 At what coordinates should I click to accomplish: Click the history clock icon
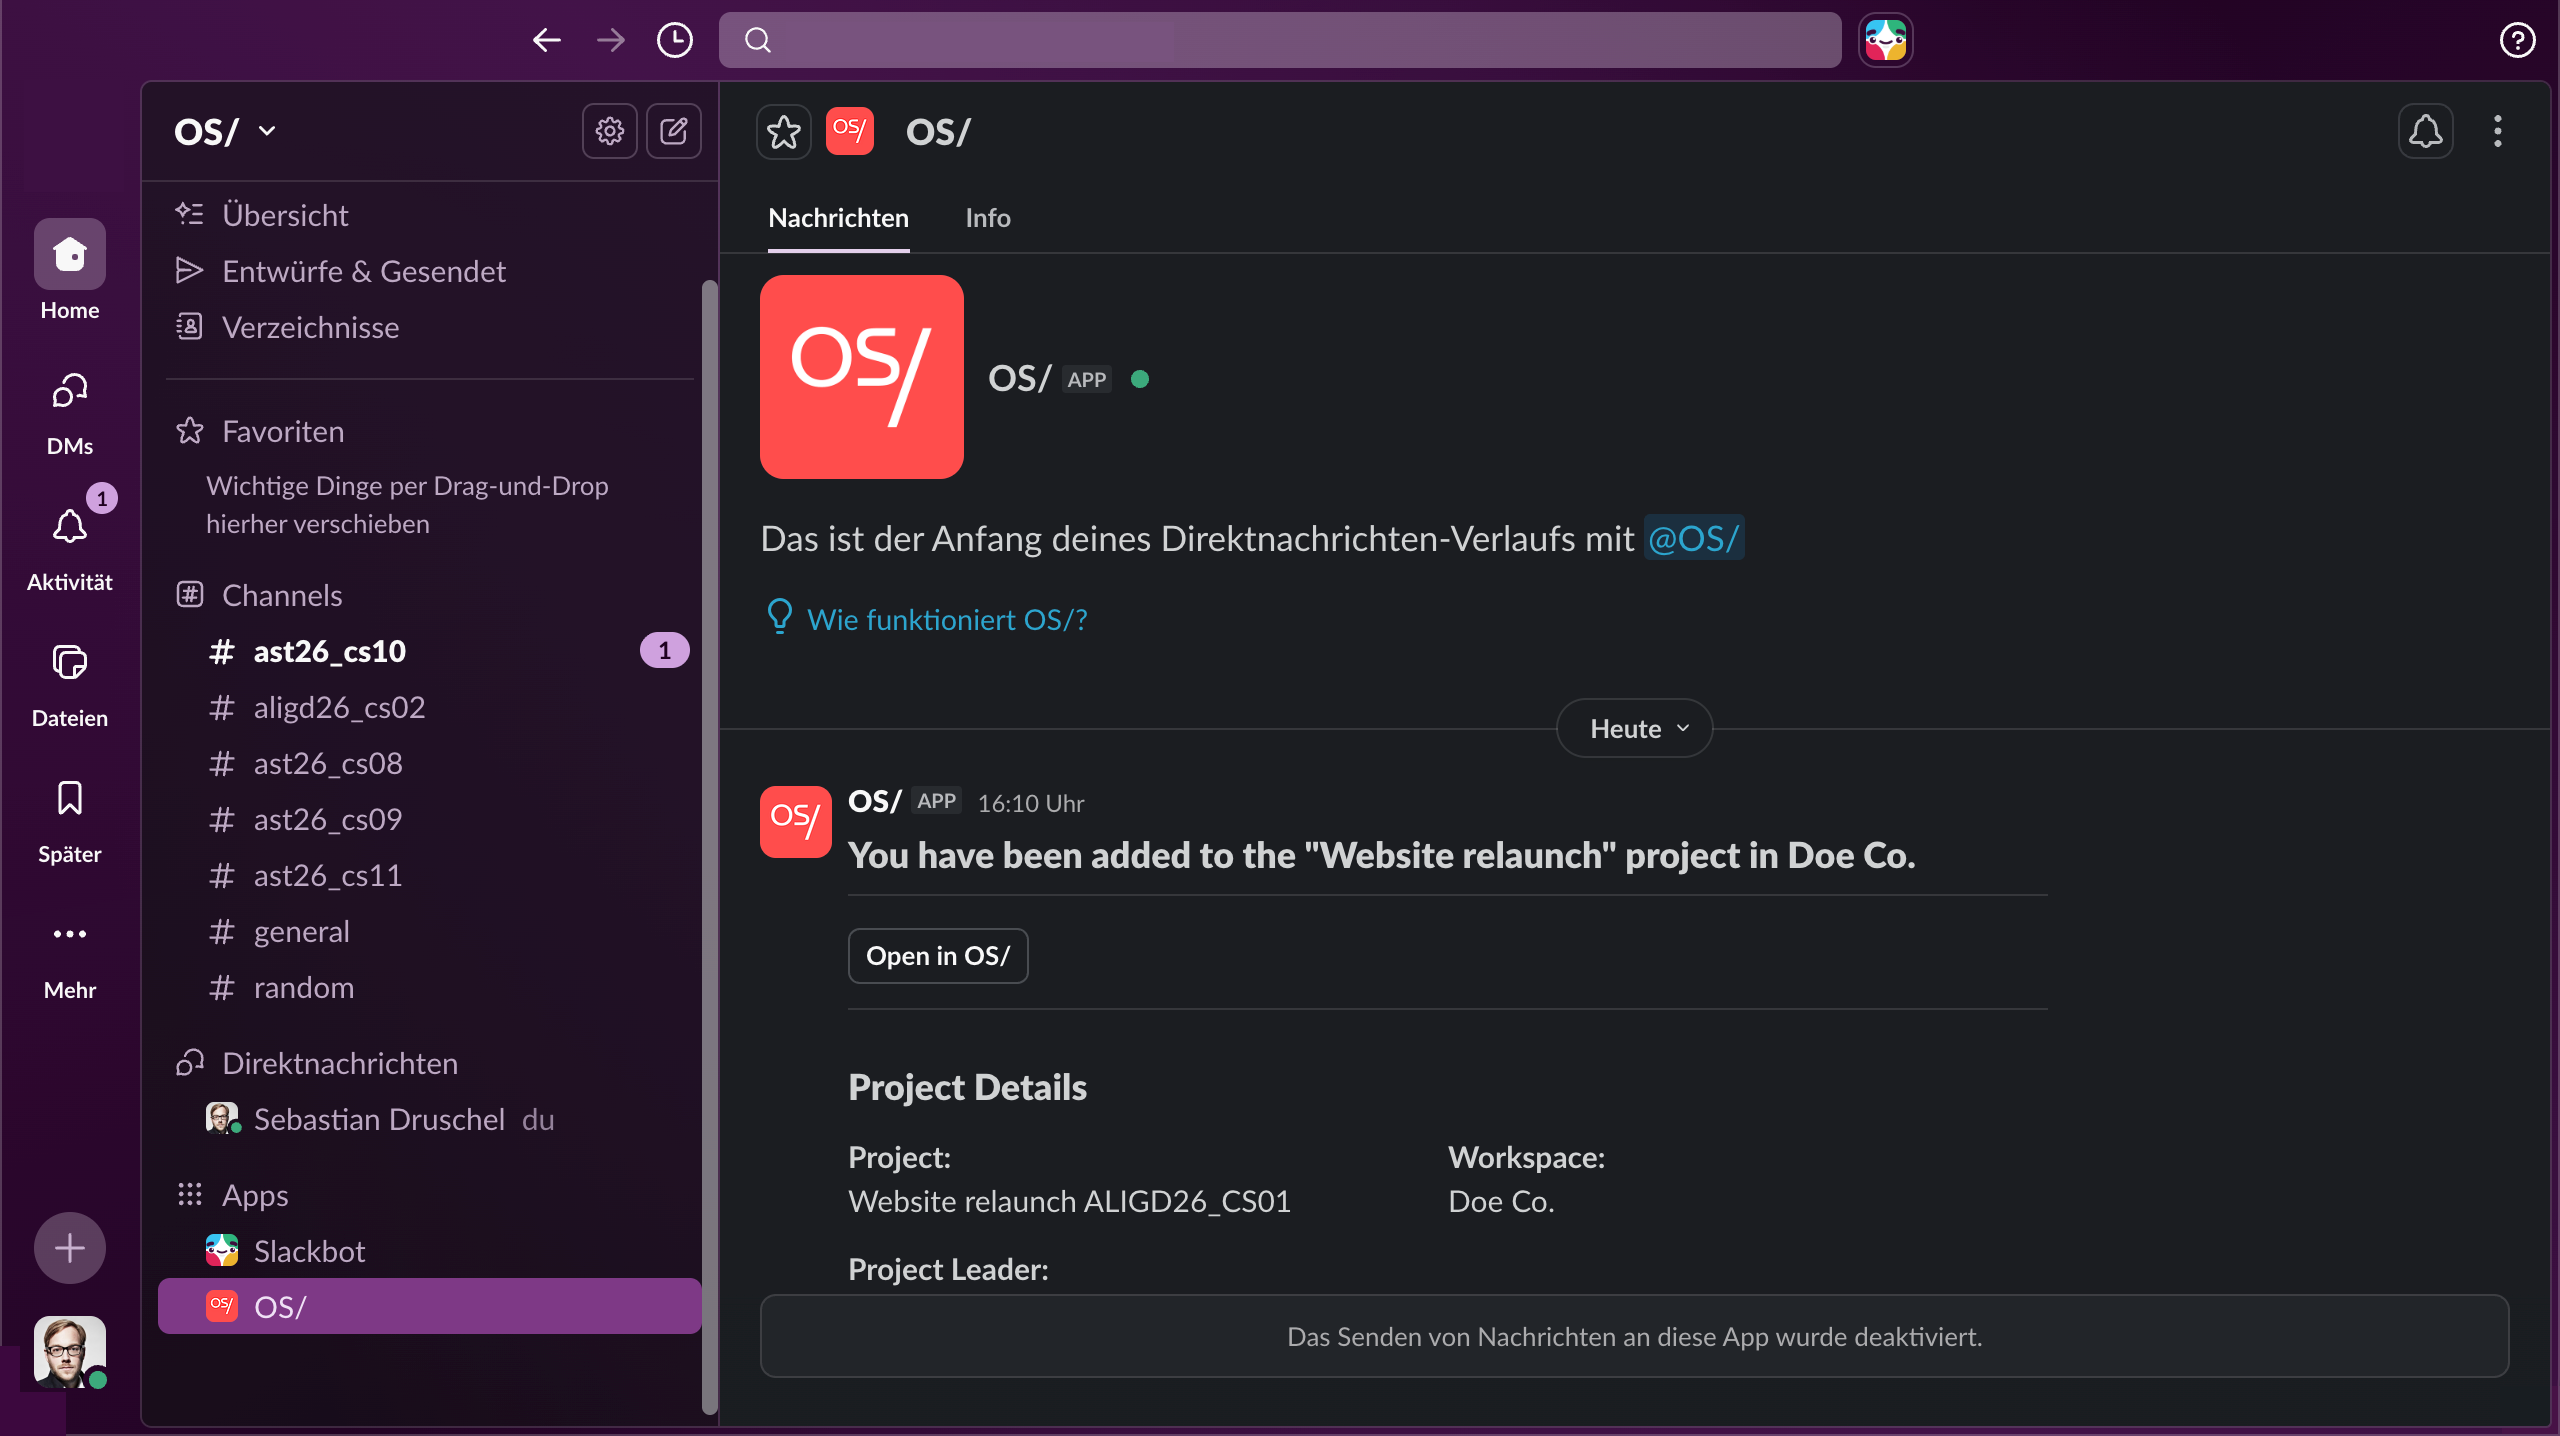coord(674,40)
